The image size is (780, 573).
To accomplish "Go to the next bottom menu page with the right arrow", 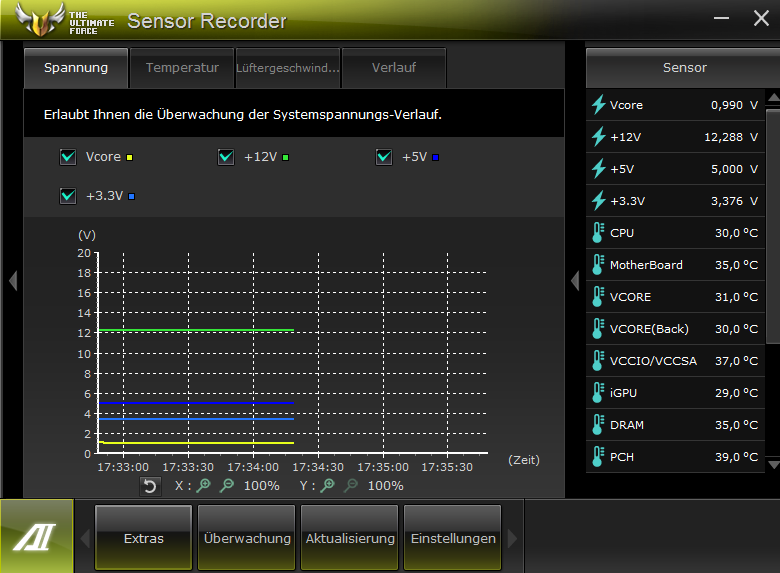I will click(x=512, y=539).
